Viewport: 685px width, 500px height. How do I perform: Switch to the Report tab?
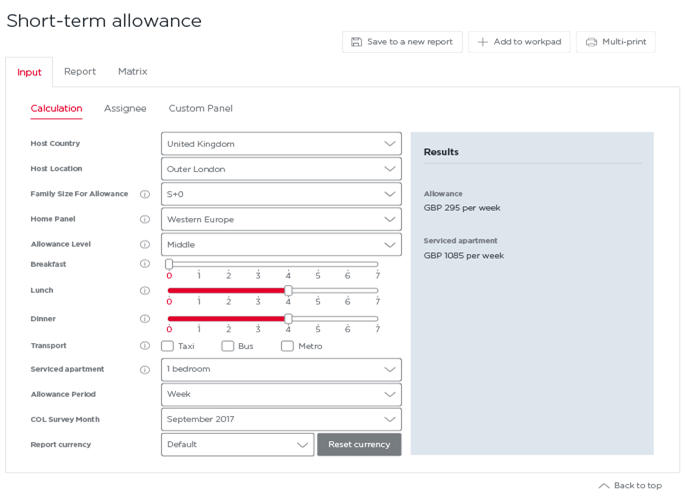click(80, 72)
